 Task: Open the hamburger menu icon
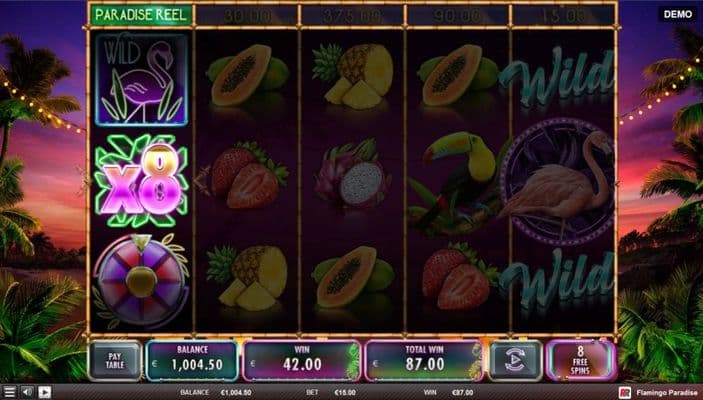click(x=9, y=392)
